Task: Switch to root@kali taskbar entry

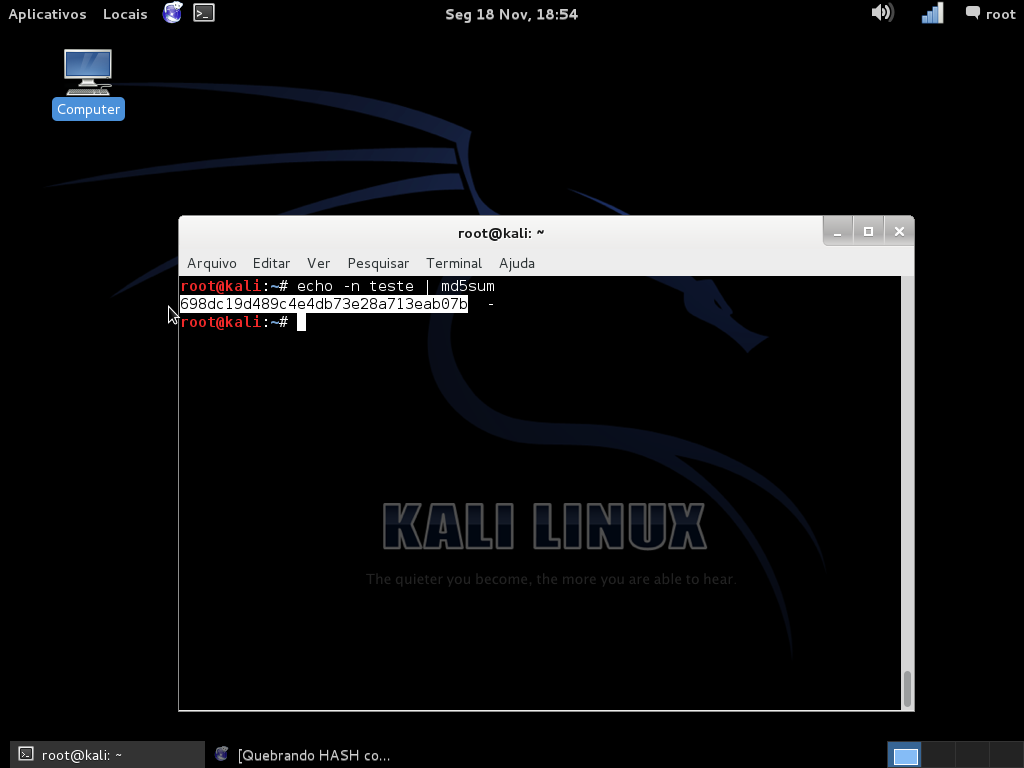Action: point(107,755)
